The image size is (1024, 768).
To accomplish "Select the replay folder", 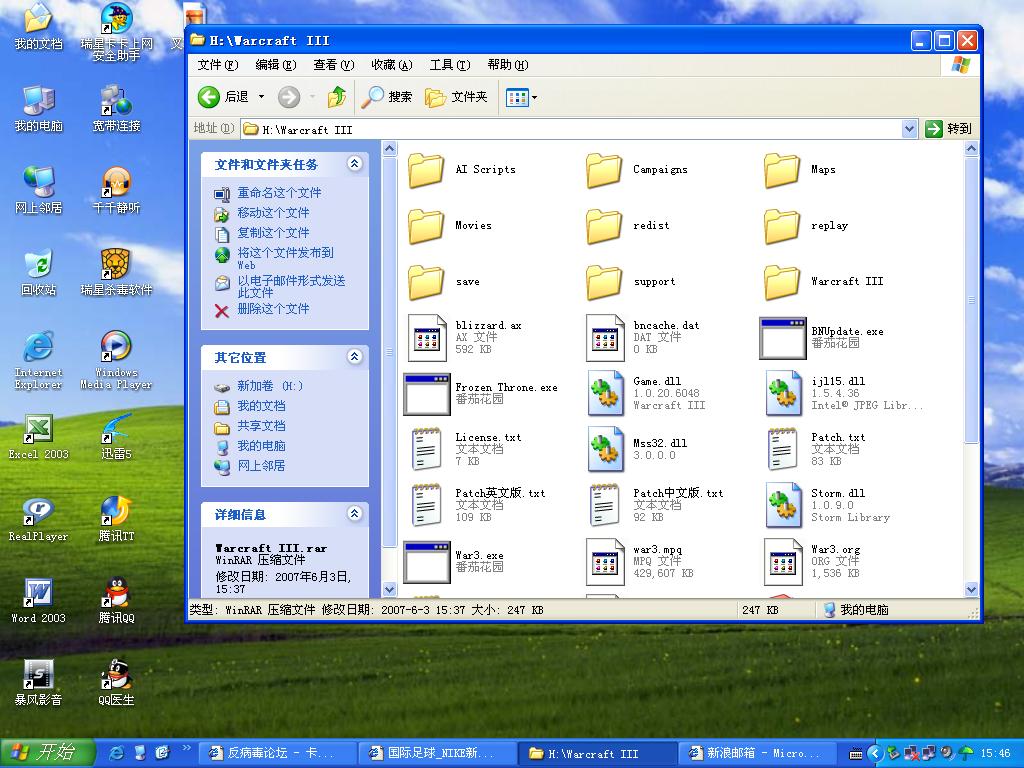I will [x=806, y=226].
